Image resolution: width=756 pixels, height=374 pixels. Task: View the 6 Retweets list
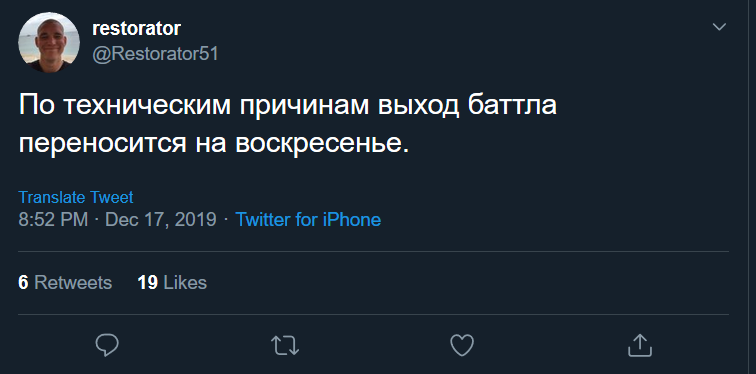(65, 282)
